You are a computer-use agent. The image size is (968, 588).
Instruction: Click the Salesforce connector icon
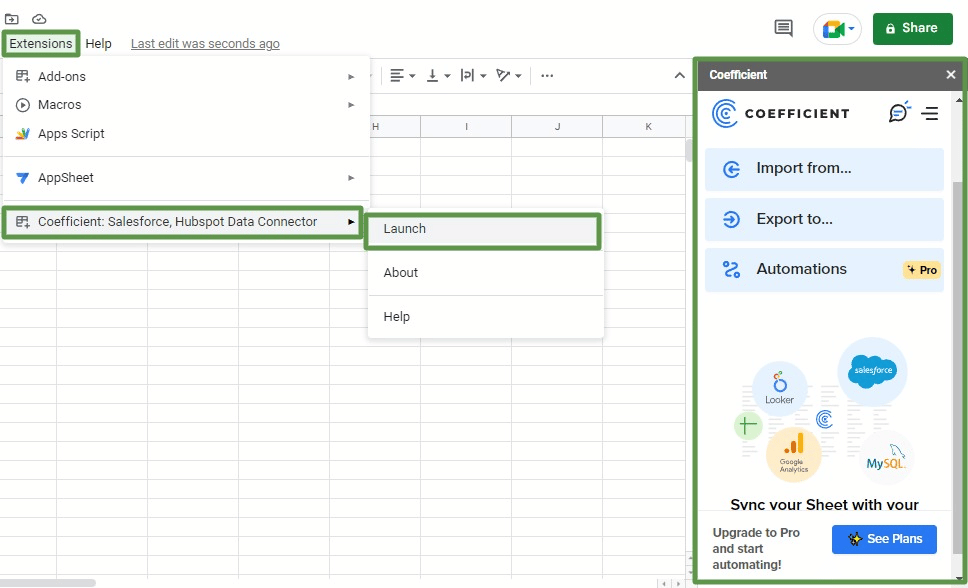[872, 371]
